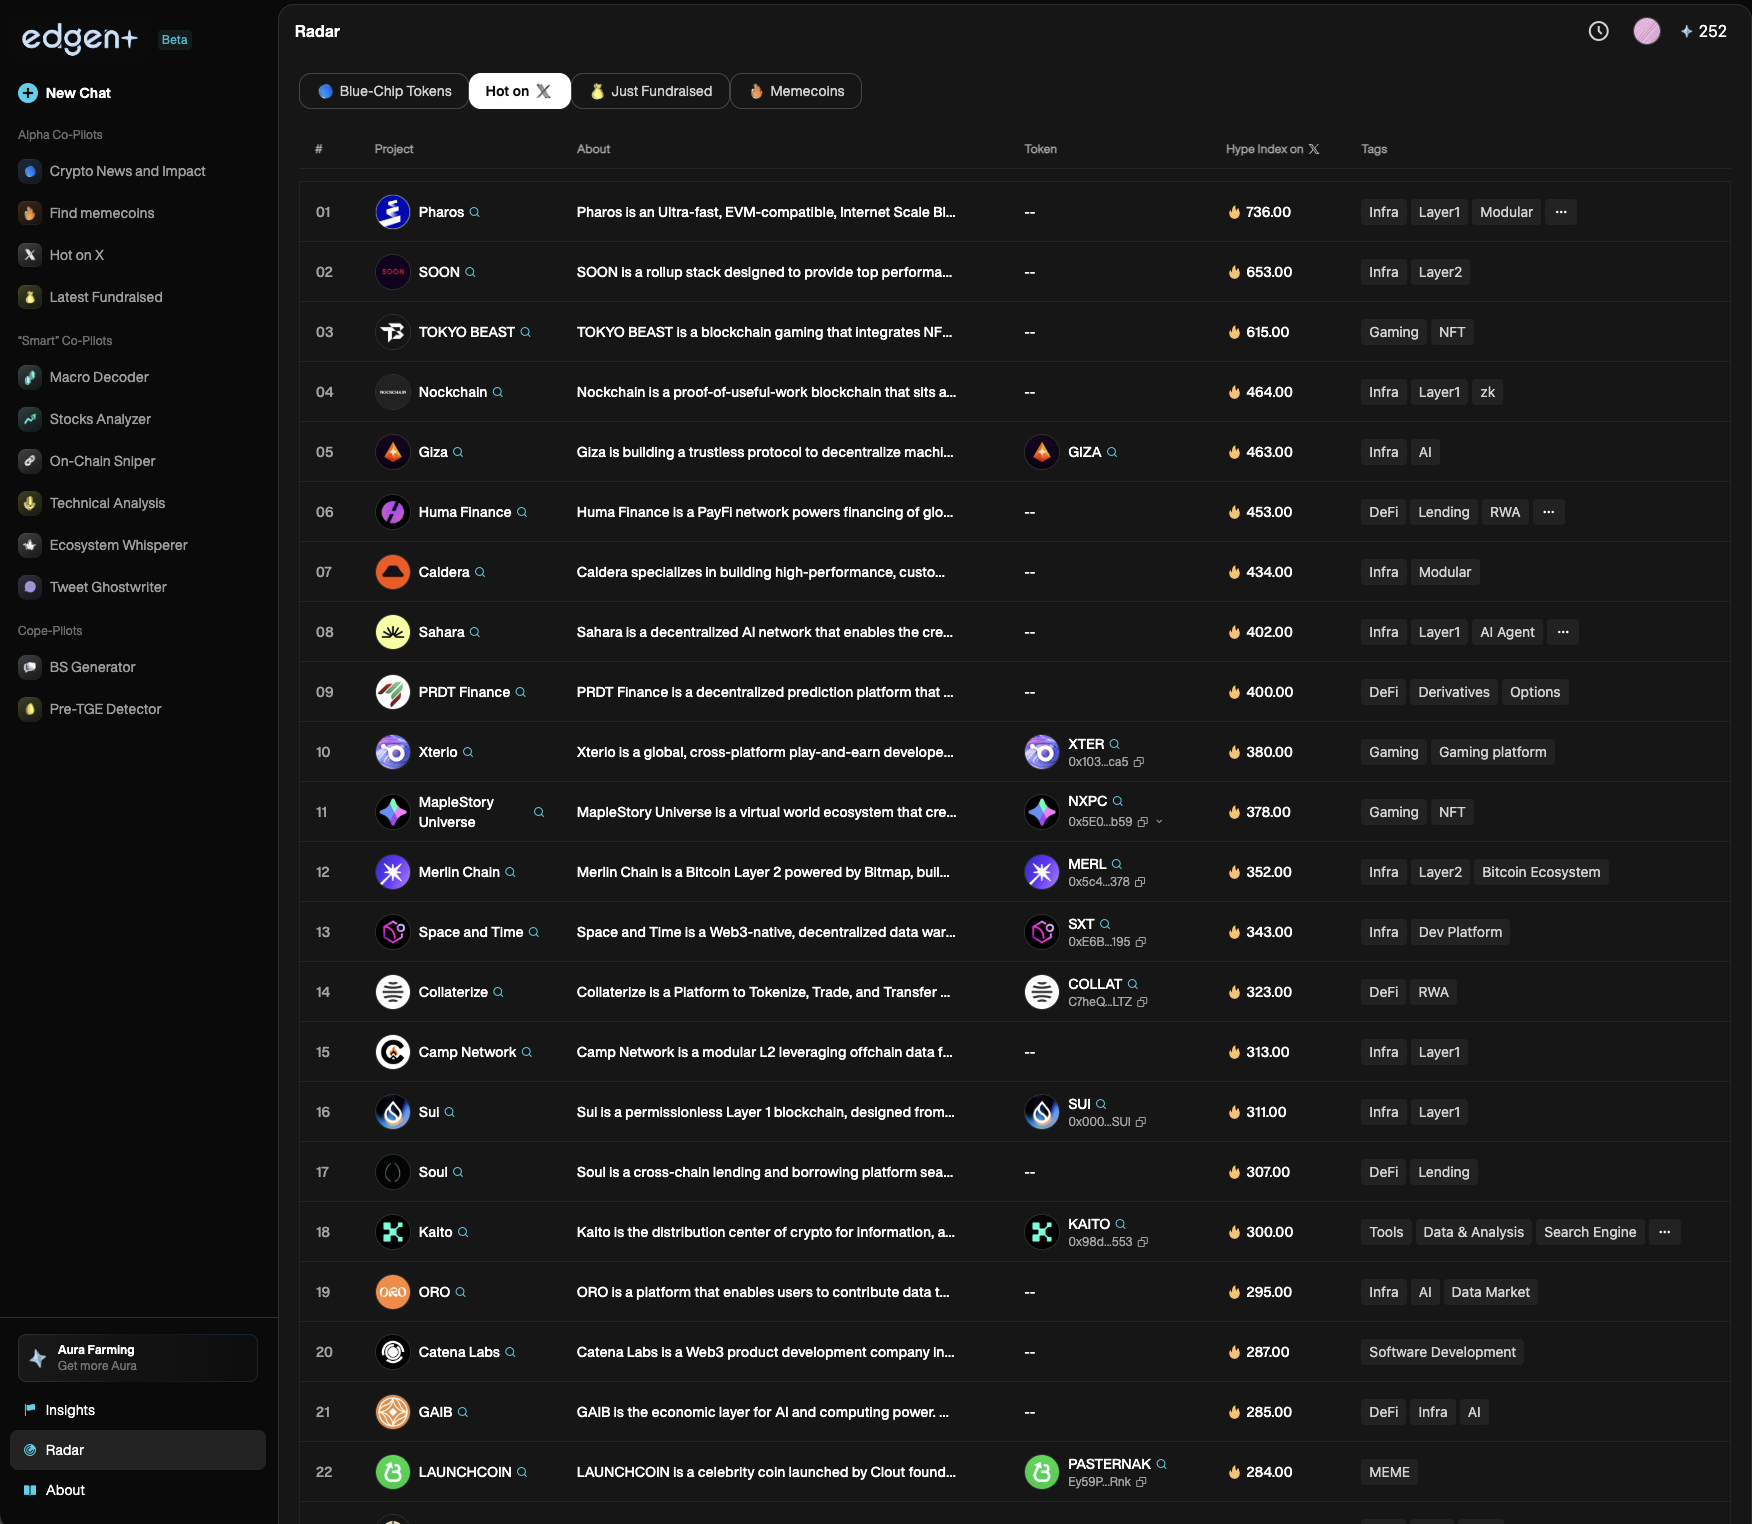This screenshot has height=1524, width=1752.
Task: Switch to the Blue-Chip Tokens tab
Action: 384,91
